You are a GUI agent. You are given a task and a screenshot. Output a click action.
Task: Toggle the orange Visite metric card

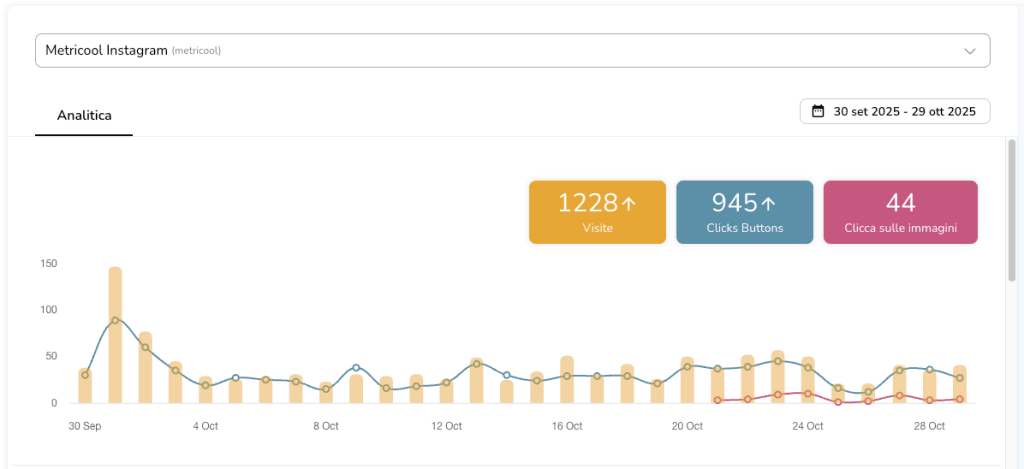pyautogui.click(x=597, y=212)
